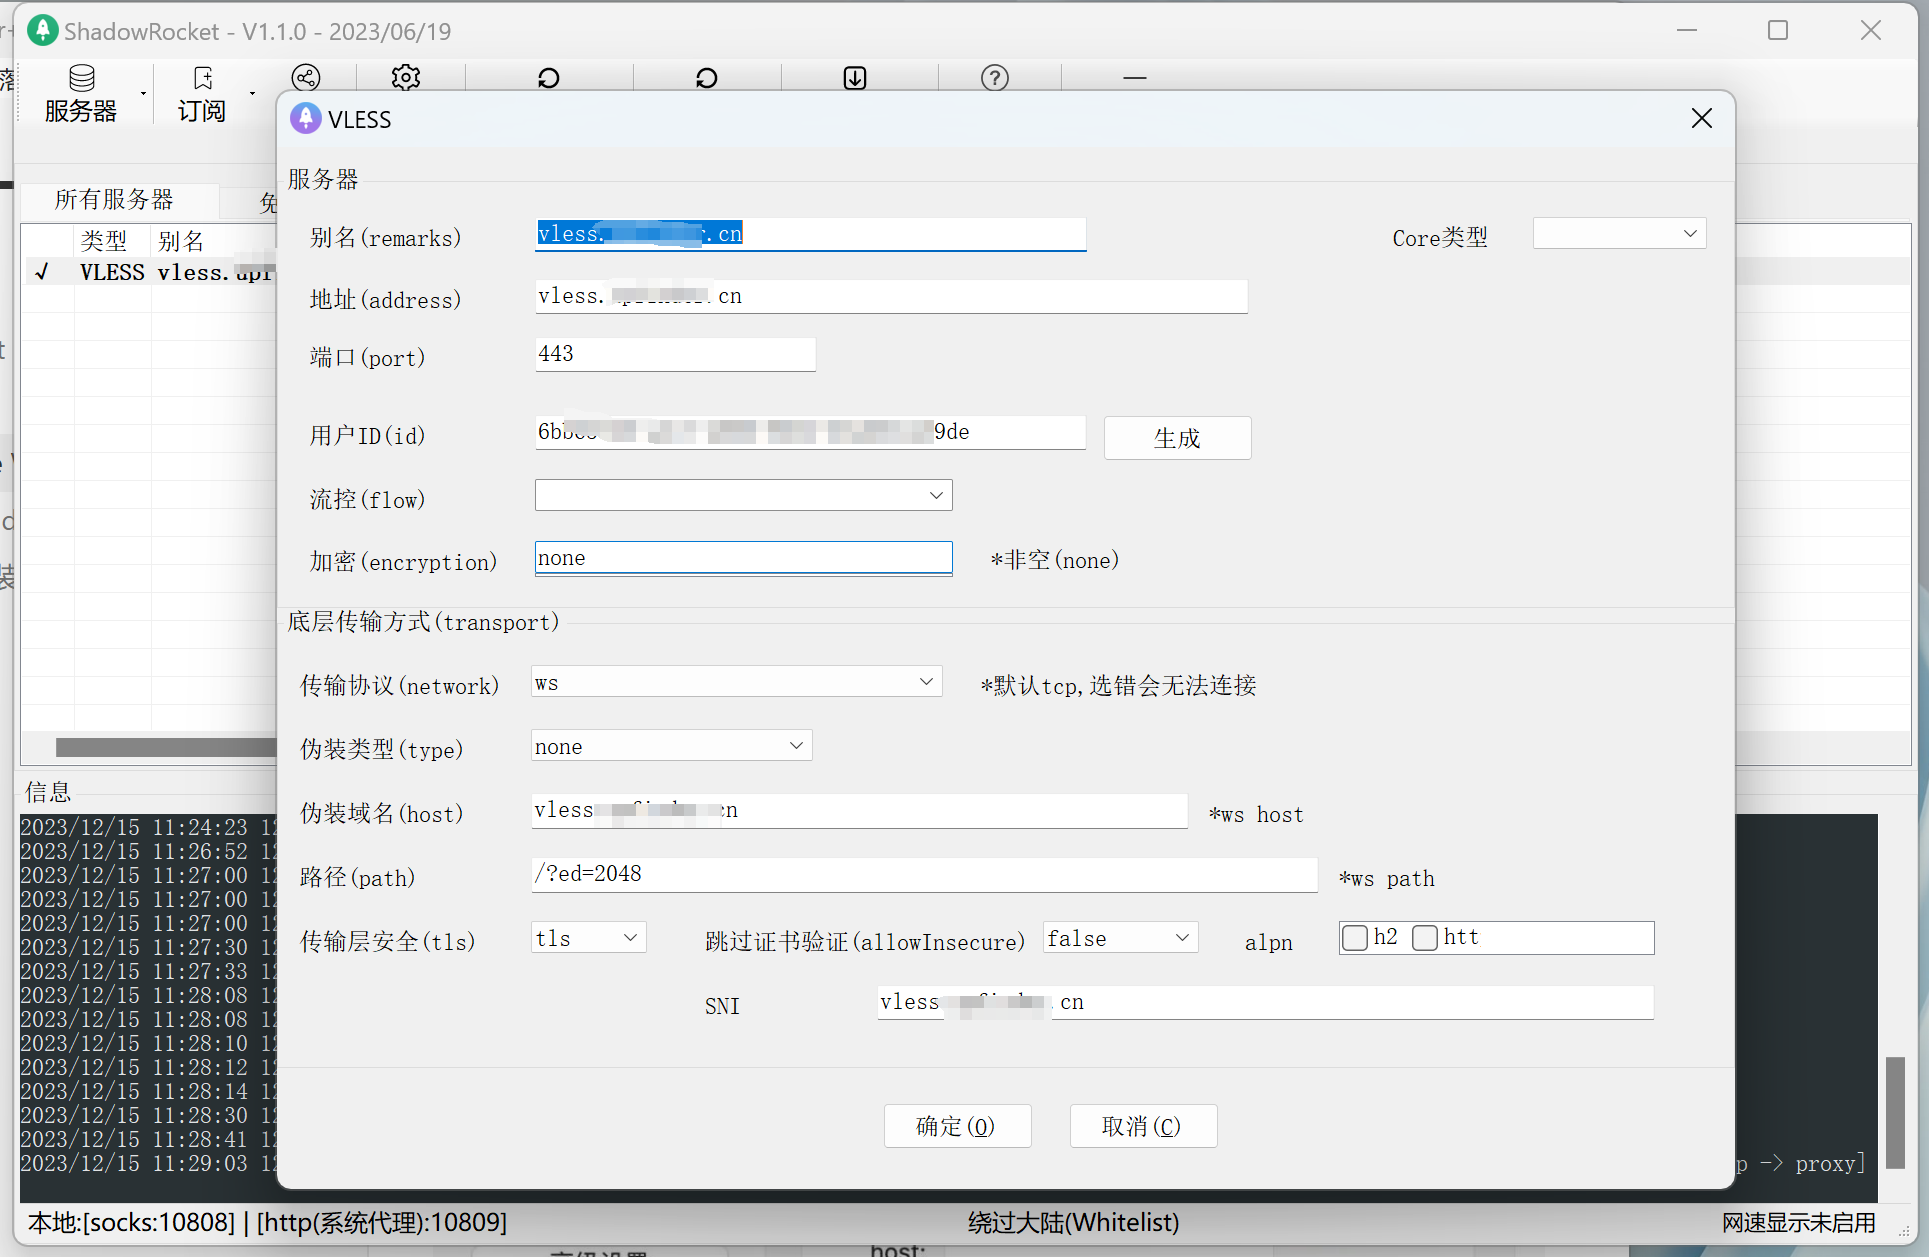Click the 2023/12/15 11:29:03 log line
Image resolution: width=1929 pixels, height=1257 pixels.
148,1163
